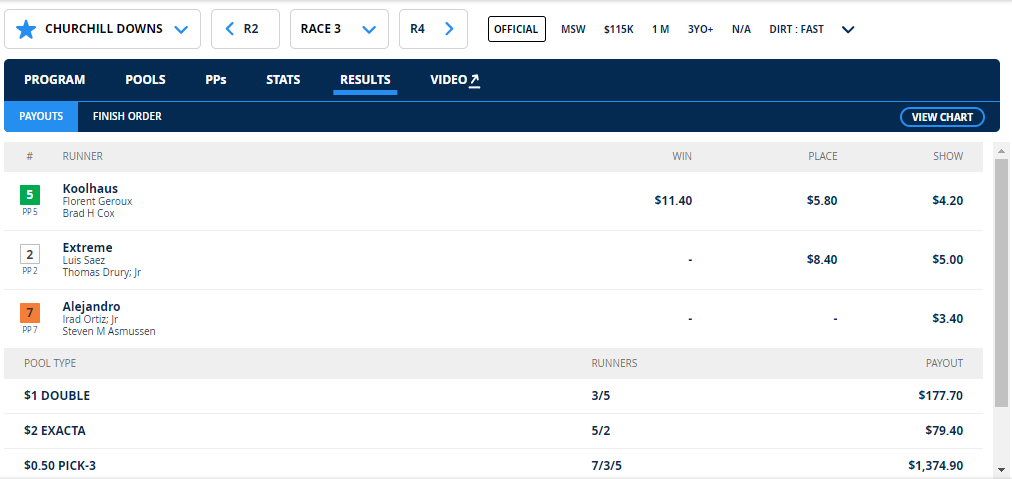The height and width of the screenshot is (479, 1012).
Task: Click the scrollbar up arrow
Action: (x=1001, y=151)
